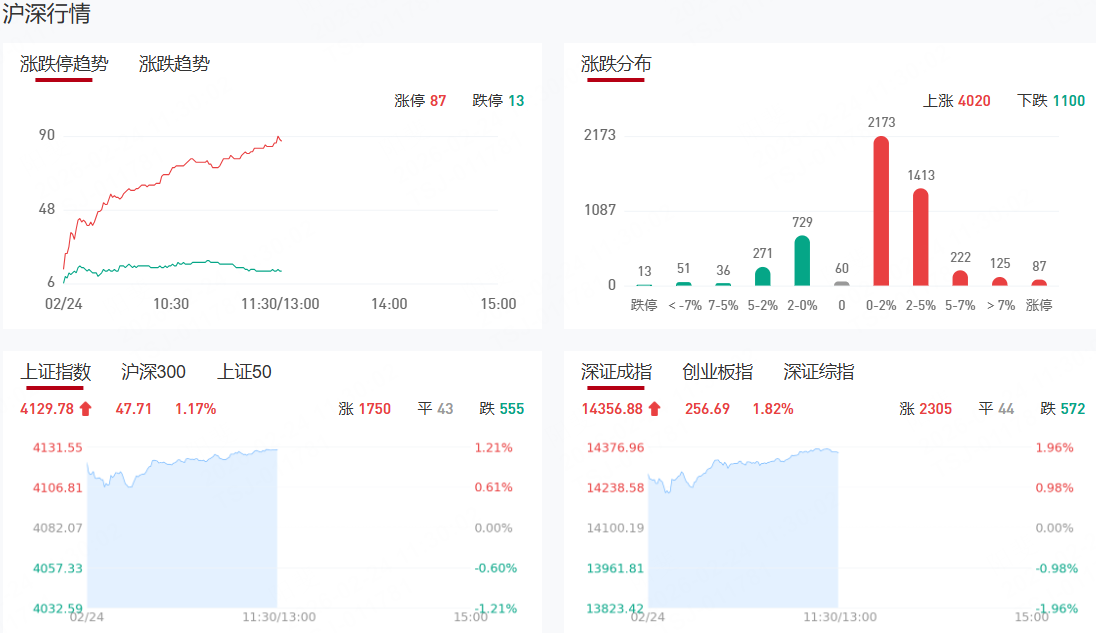This screenshot has width=1096, height=633.
Task: Click the 涨 1750 count
Action: 365,409
